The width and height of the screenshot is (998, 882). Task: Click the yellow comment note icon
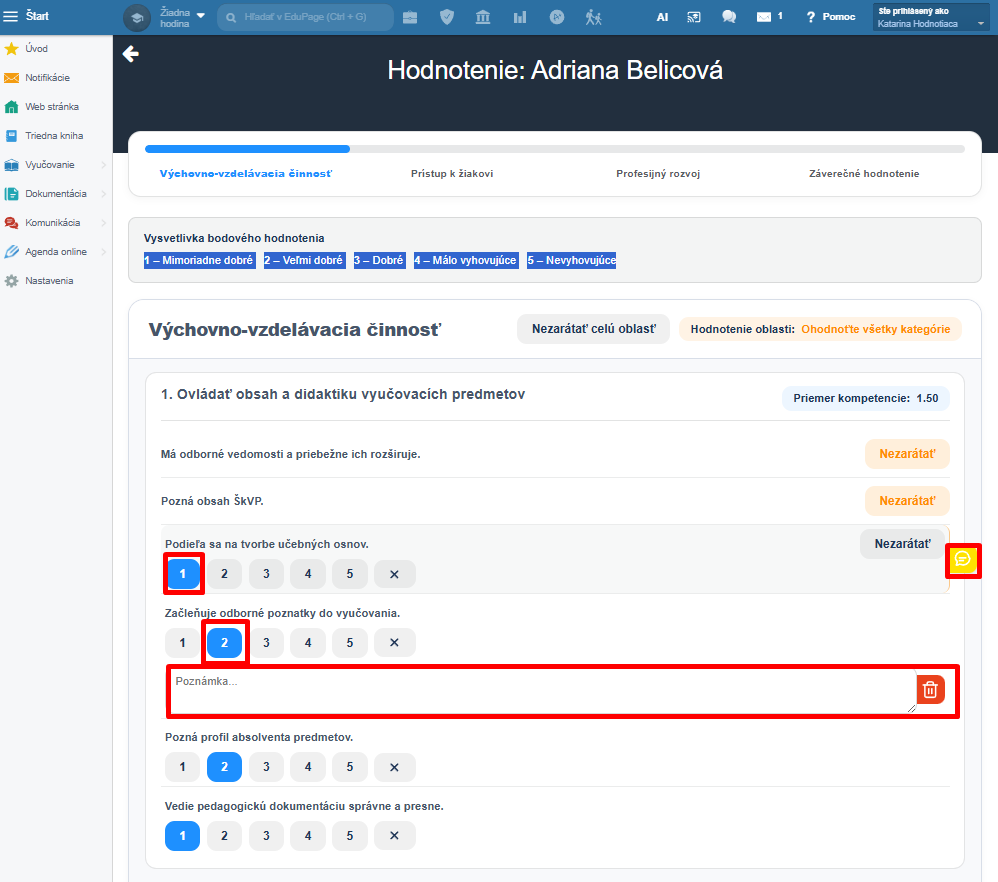point(963,560)
